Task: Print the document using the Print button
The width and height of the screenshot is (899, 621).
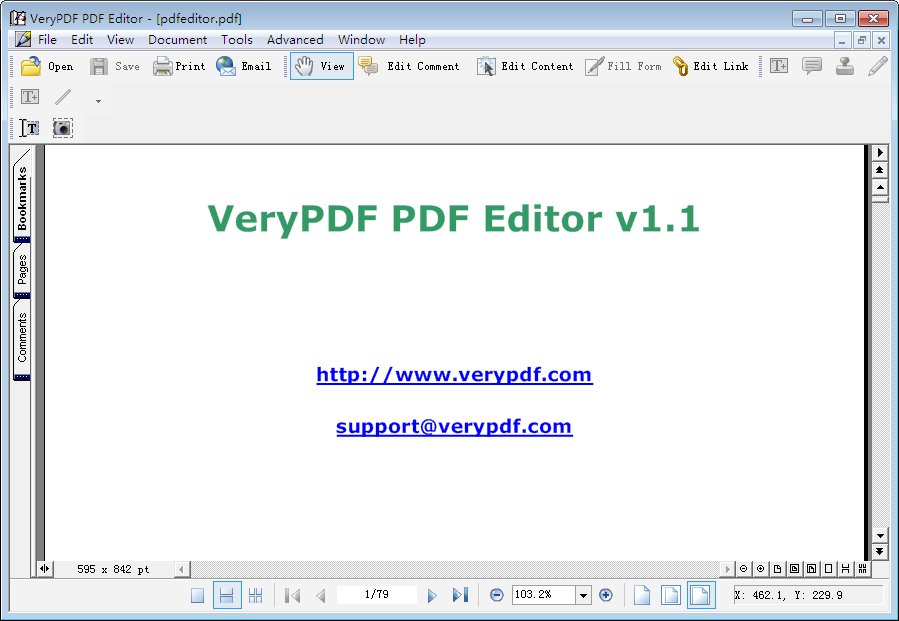Action: [x=179, y=67]
